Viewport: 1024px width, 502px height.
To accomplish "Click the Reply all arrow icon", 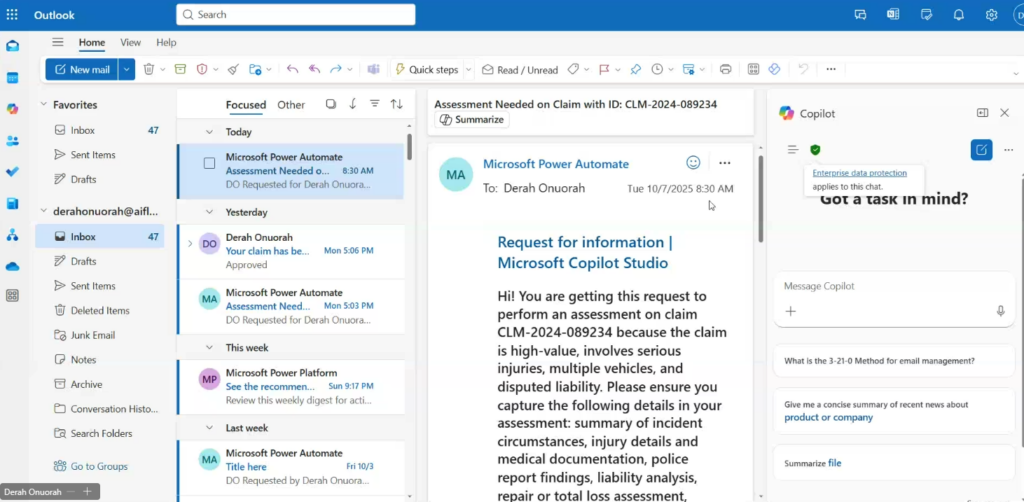I will pyautogui.click(x=314, y=69).
